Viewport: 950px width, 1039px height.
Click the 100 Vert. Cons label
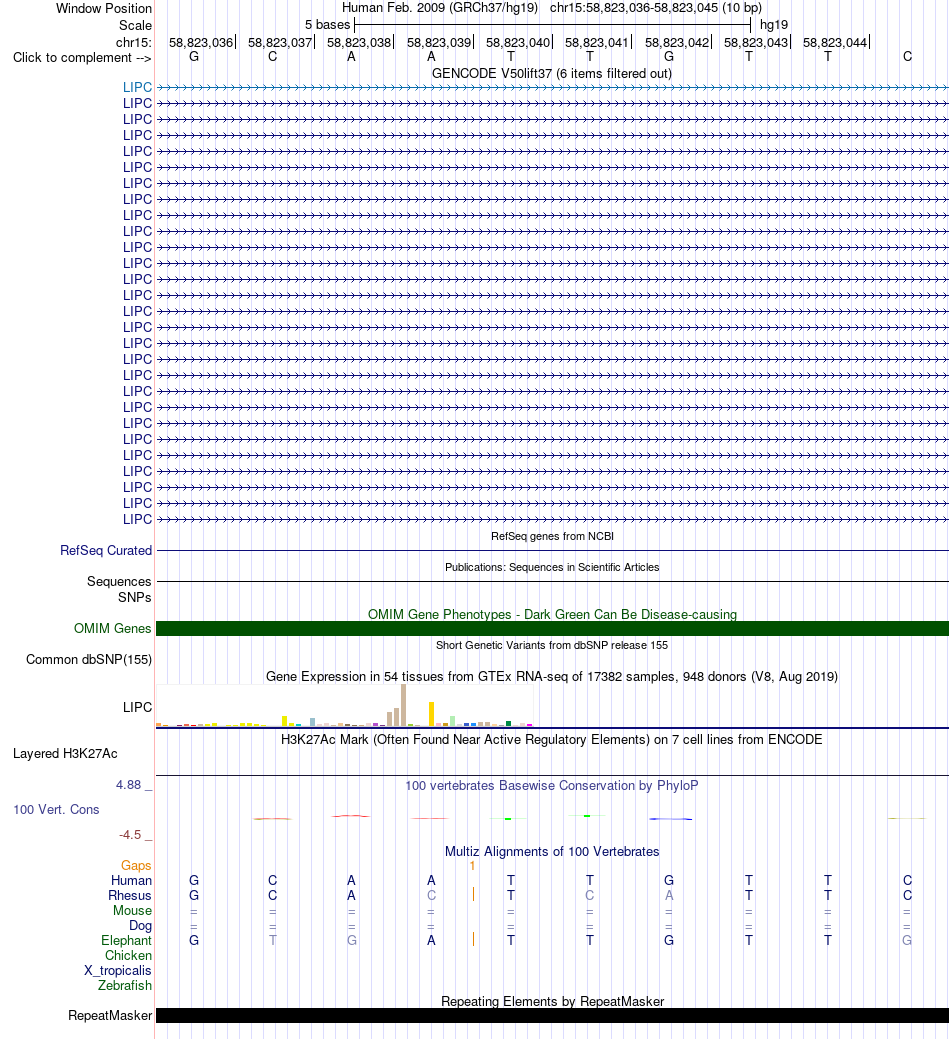click(x=56, y=810)
